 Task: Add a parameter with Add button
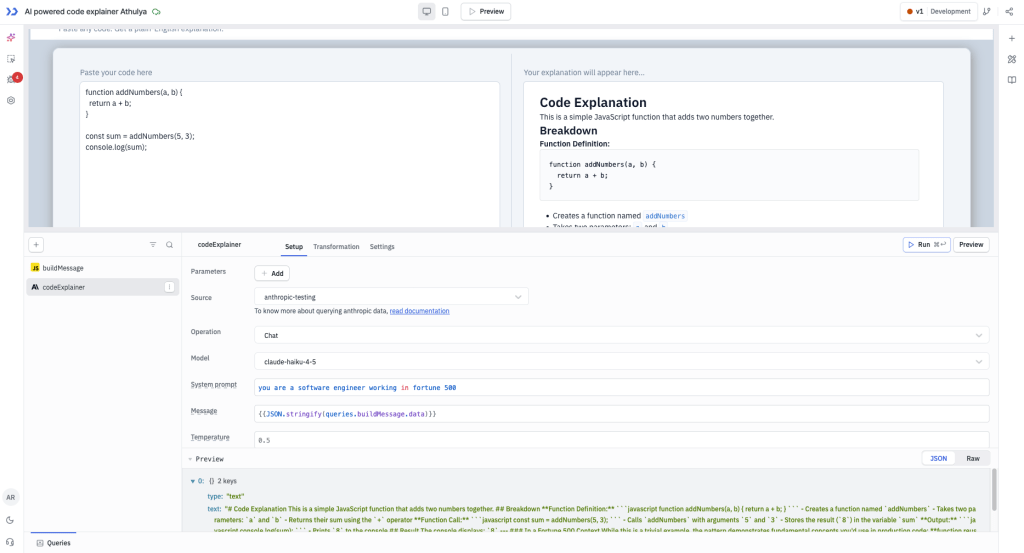pyautogui.click(x=272, y=274)
